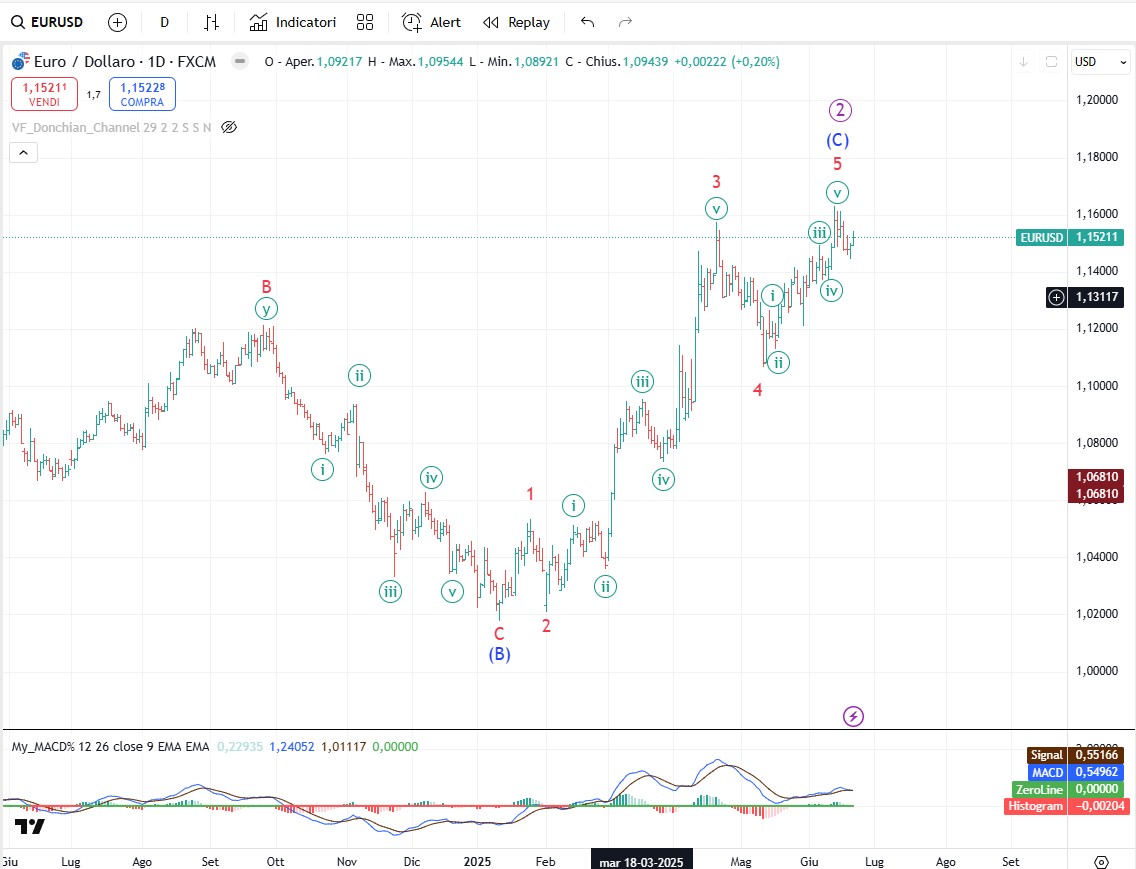Click the spread value 1,7
This screenshot has width=1136, height=869.
[93, 94]
